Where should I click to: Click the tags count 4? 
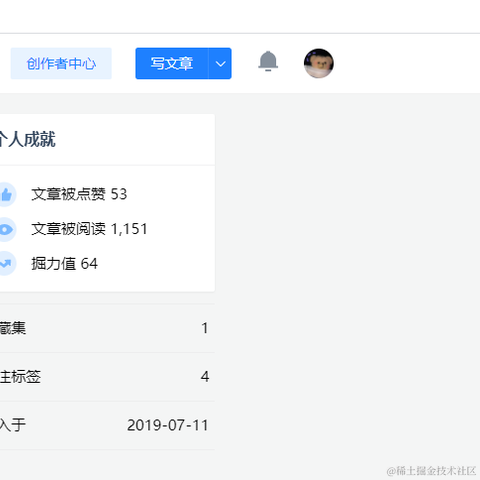[x=205, y=377]
